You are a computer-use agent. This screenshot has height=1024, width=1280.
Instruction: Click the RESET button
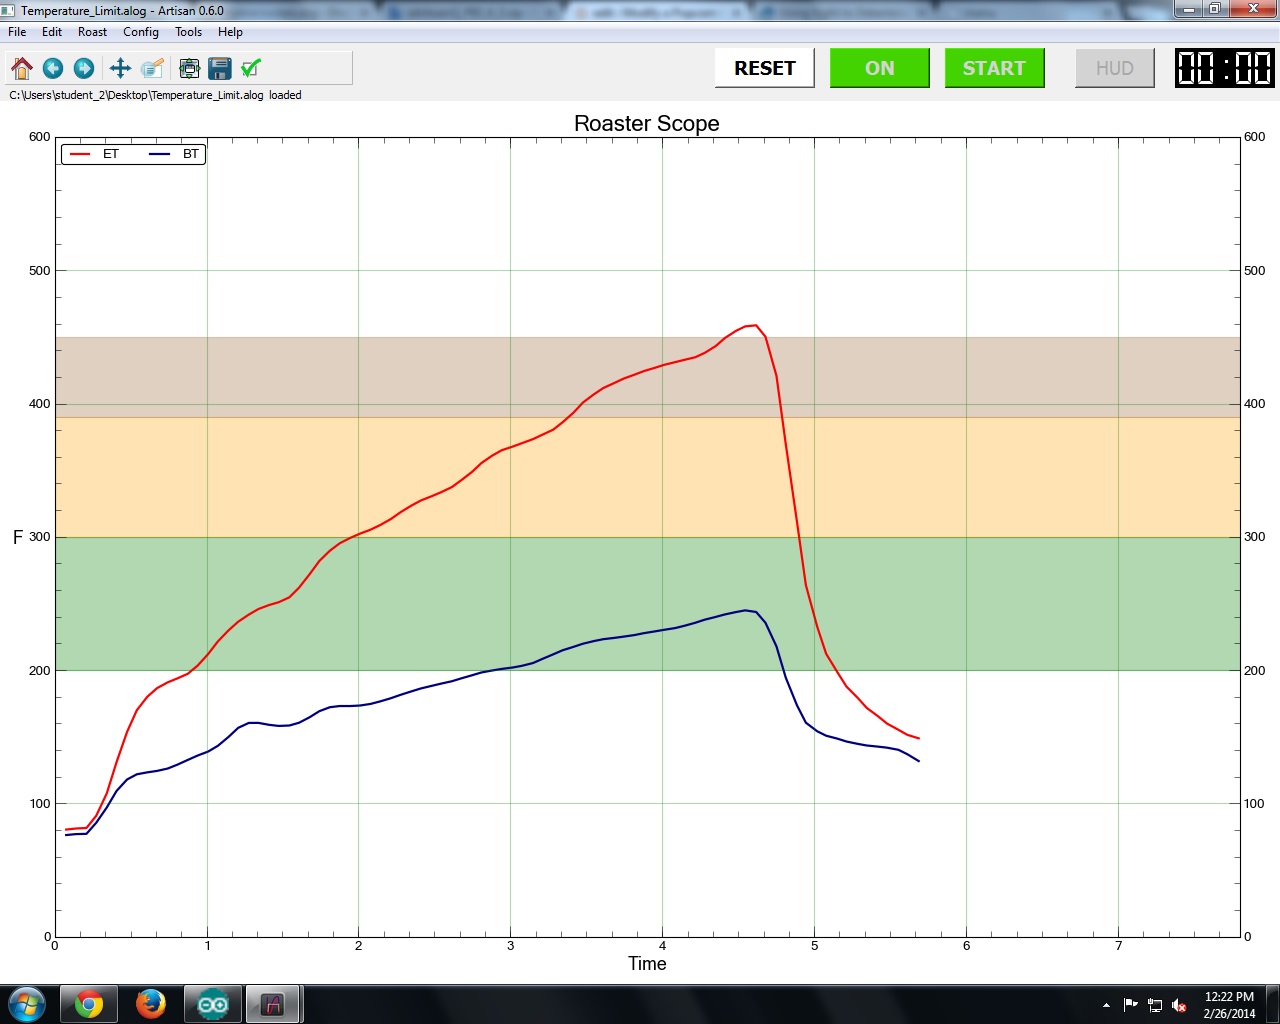point(765,68)
